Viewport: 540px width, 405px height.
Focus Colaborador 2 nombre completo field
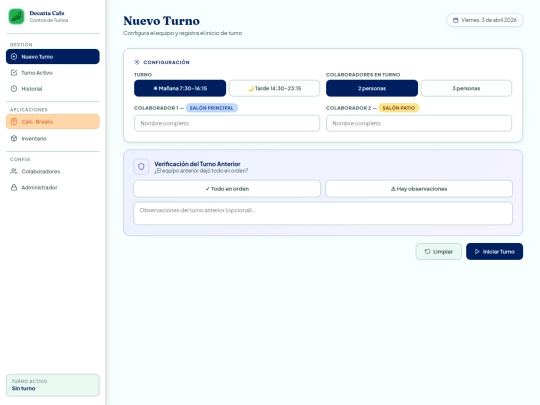click(x=419, y=123)
